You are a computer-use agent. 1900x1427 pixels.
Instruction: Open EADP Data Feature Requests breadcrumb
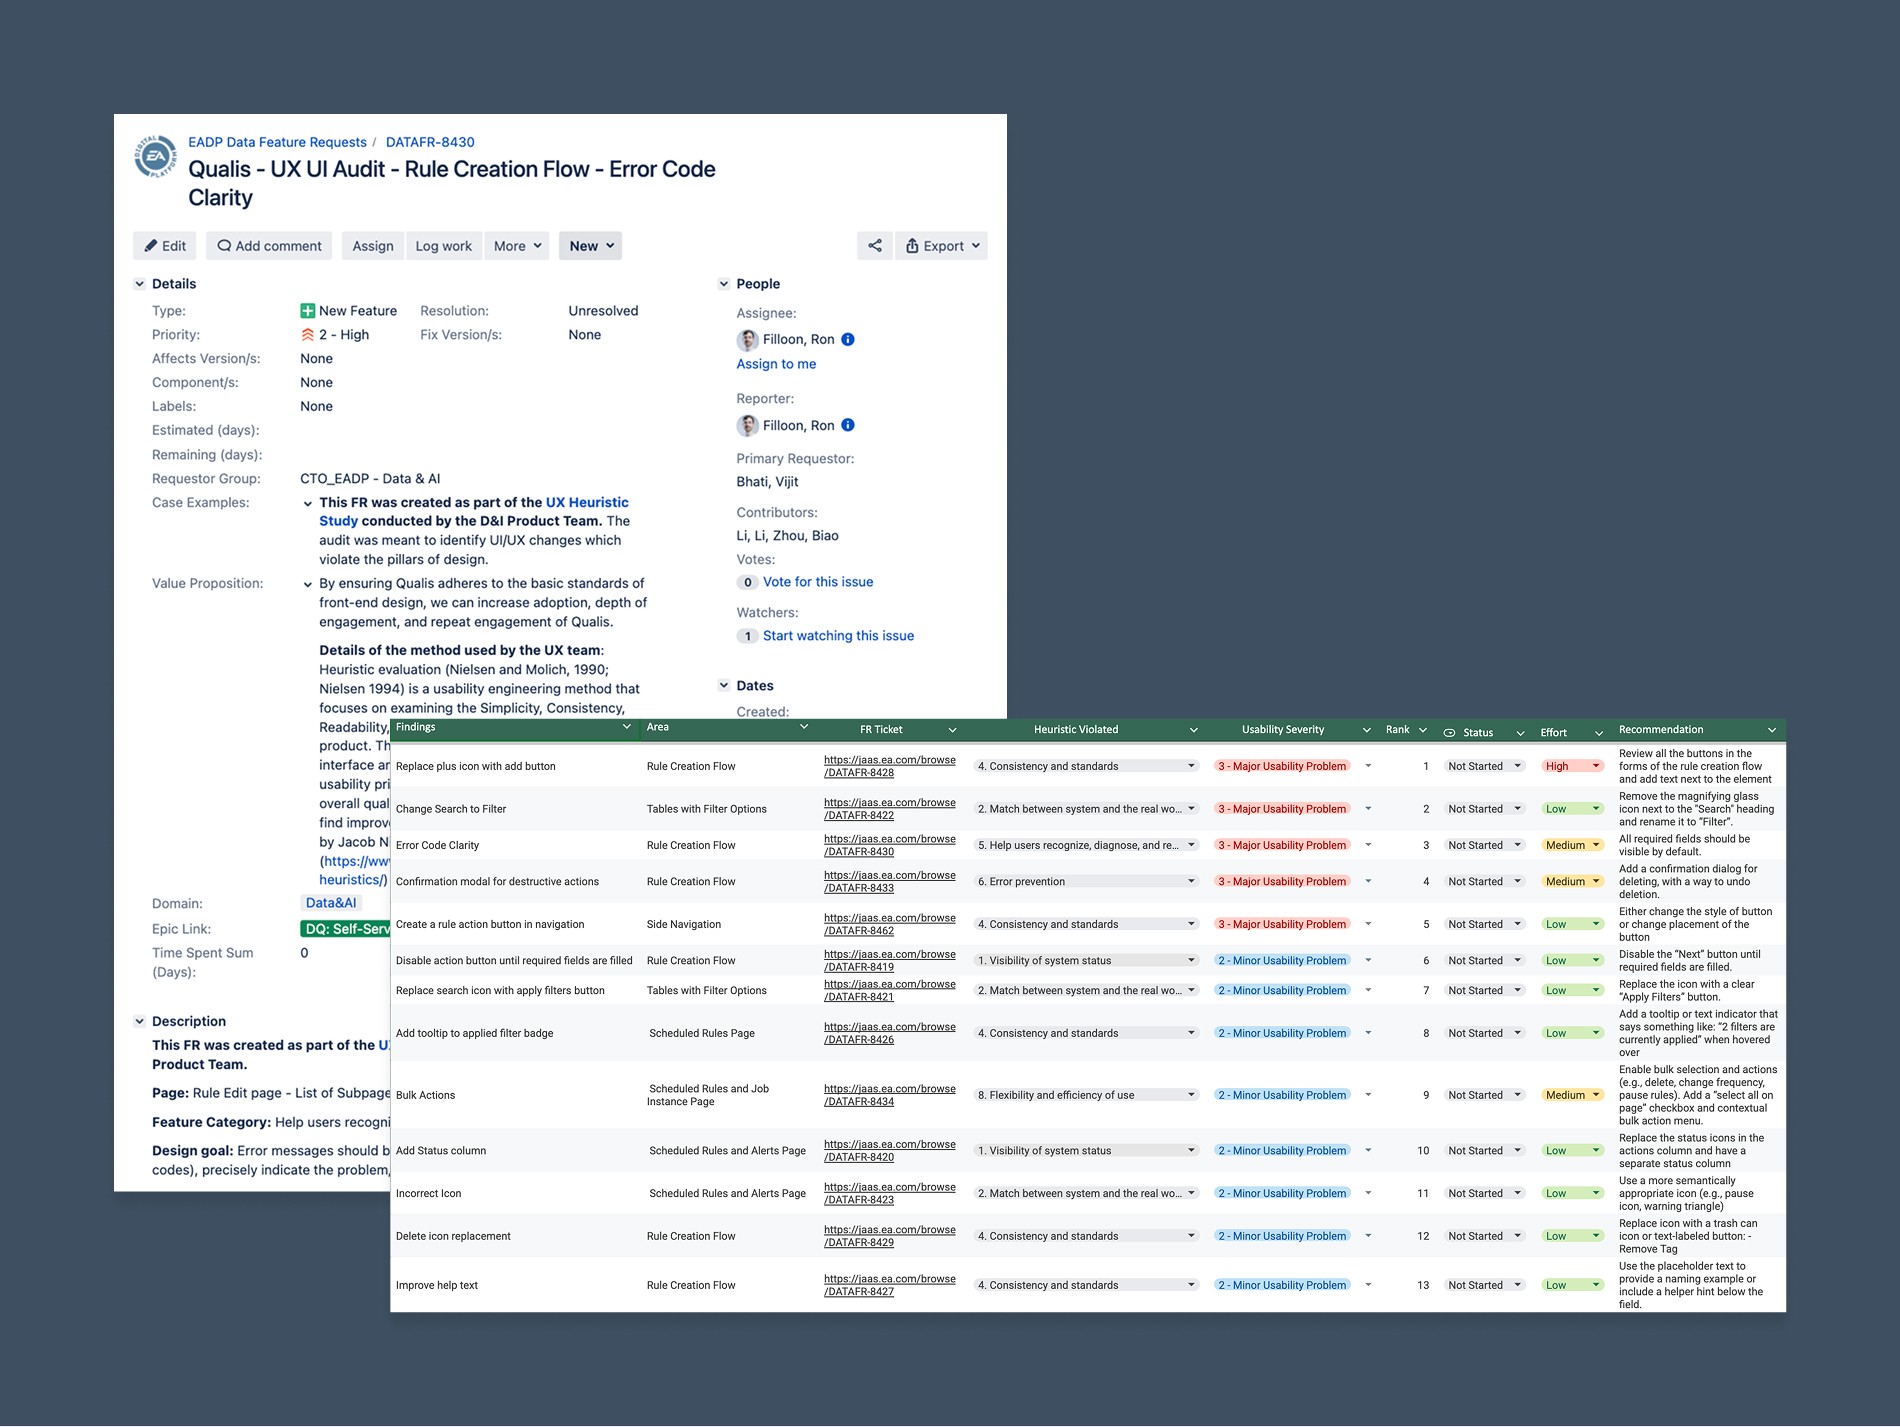[277, 142]
